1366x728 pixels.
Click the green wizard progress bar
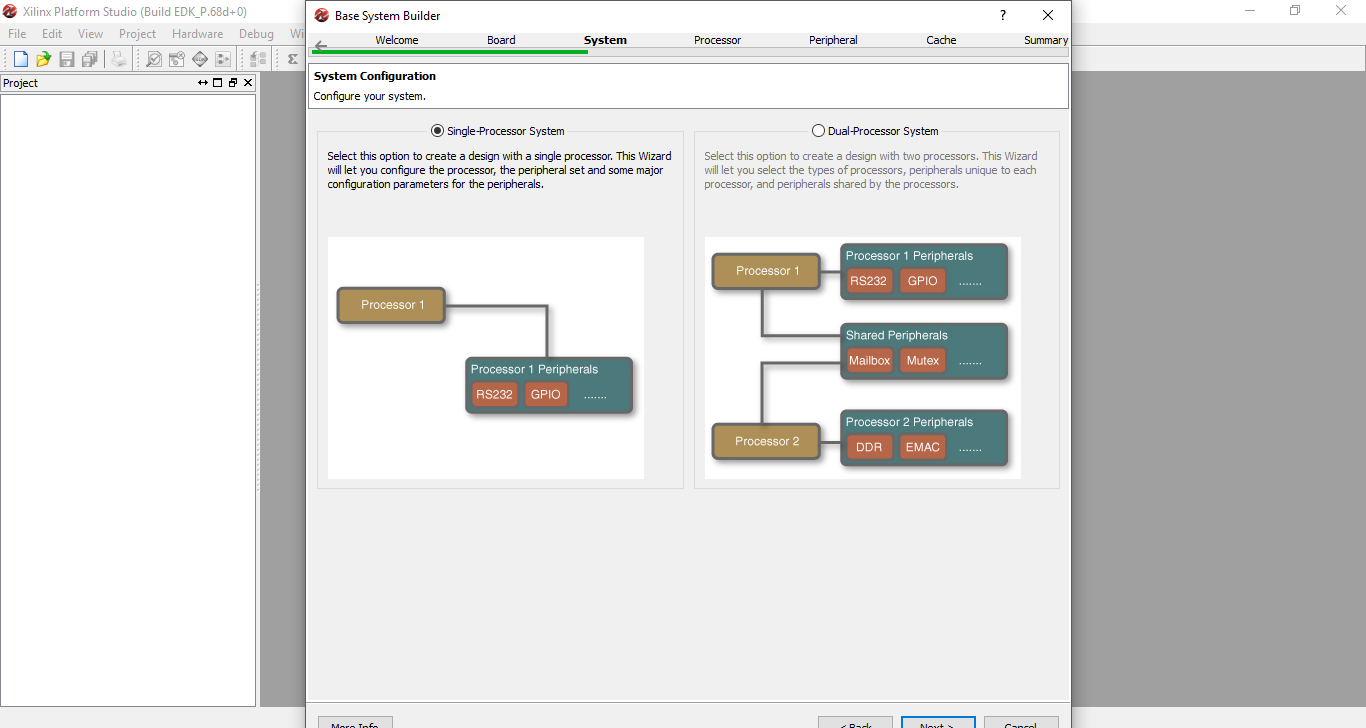tap(450, 51)
